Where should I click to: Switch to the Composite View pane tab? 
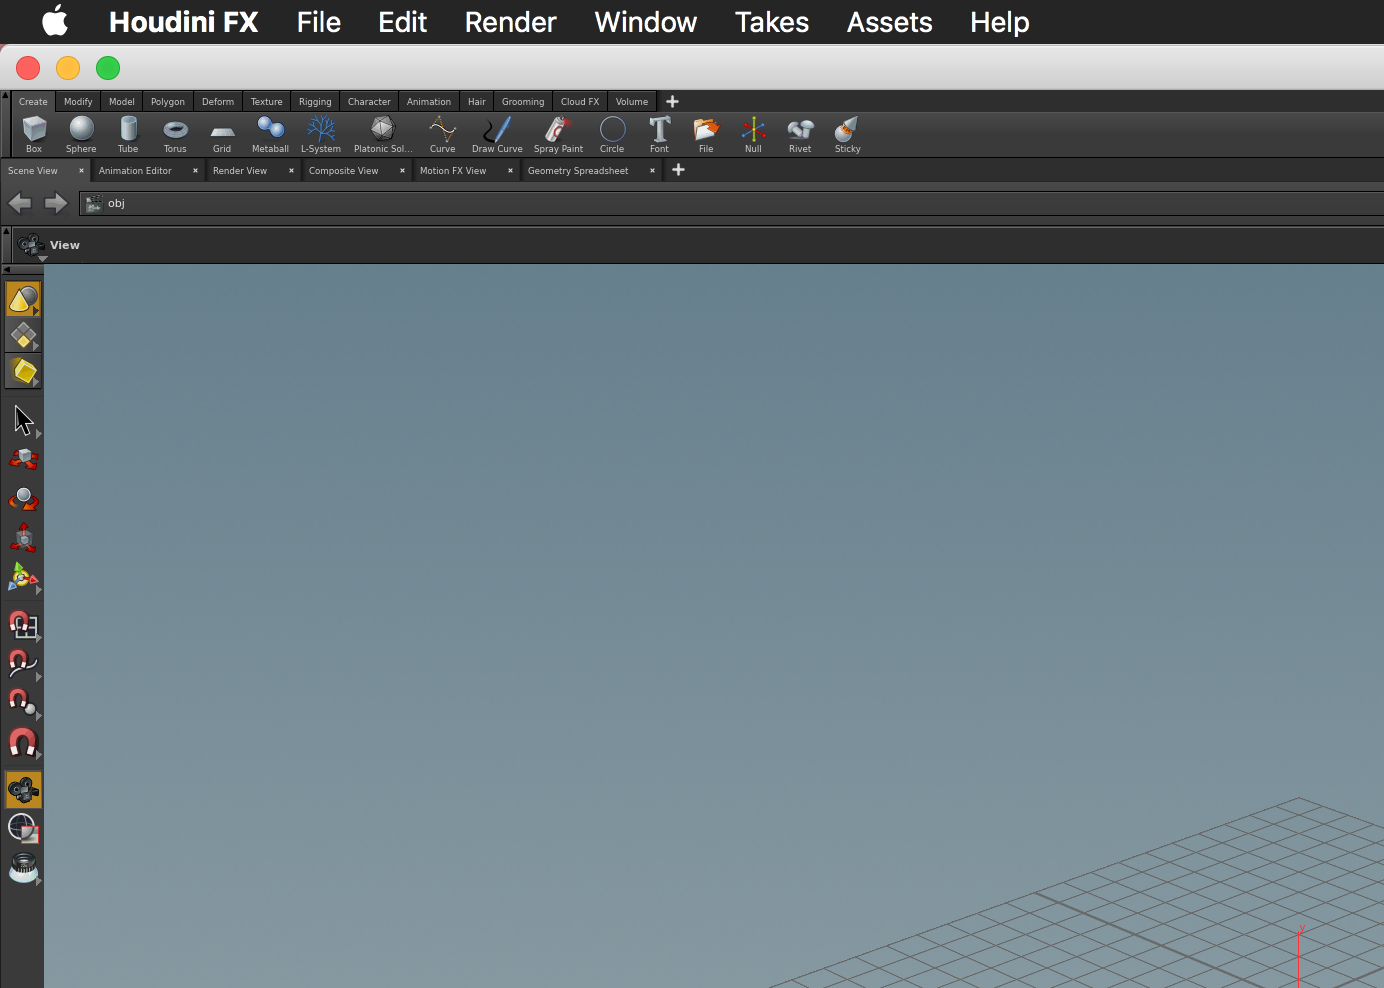click(x=343, y=170)
